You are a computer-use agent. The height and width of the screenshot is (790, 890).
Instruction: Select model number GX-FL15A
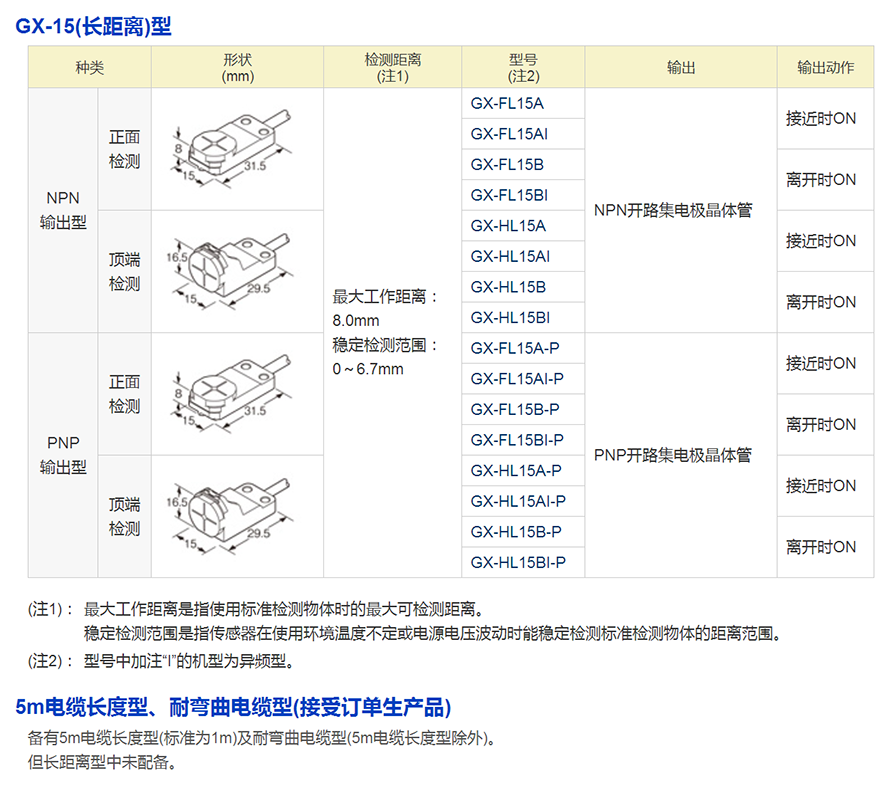[x=507, y=103]
